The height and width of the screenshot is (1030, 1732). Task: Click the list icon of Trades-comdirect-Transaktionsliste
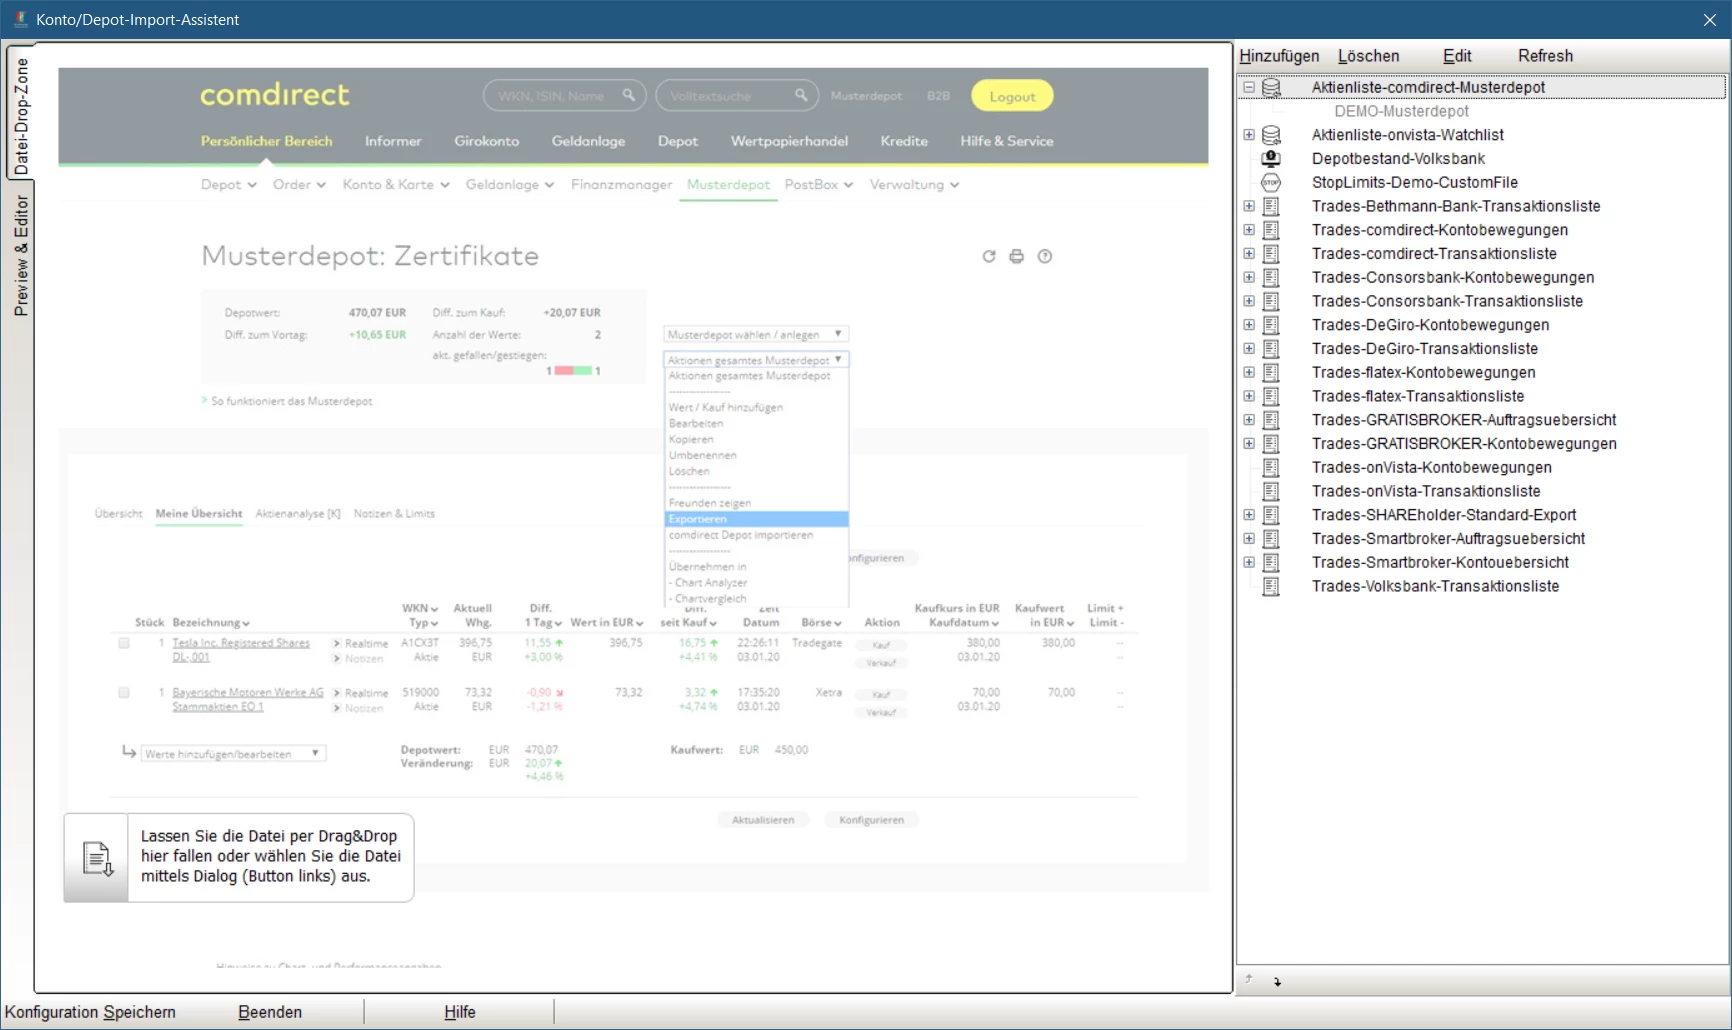click(x=1271, y=254)
